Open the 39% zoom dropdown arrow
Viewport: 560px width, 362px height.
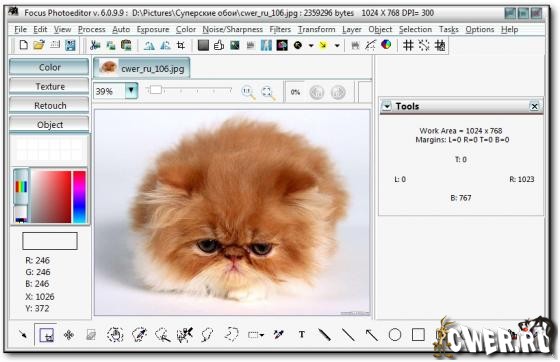(x=131, y=91)
